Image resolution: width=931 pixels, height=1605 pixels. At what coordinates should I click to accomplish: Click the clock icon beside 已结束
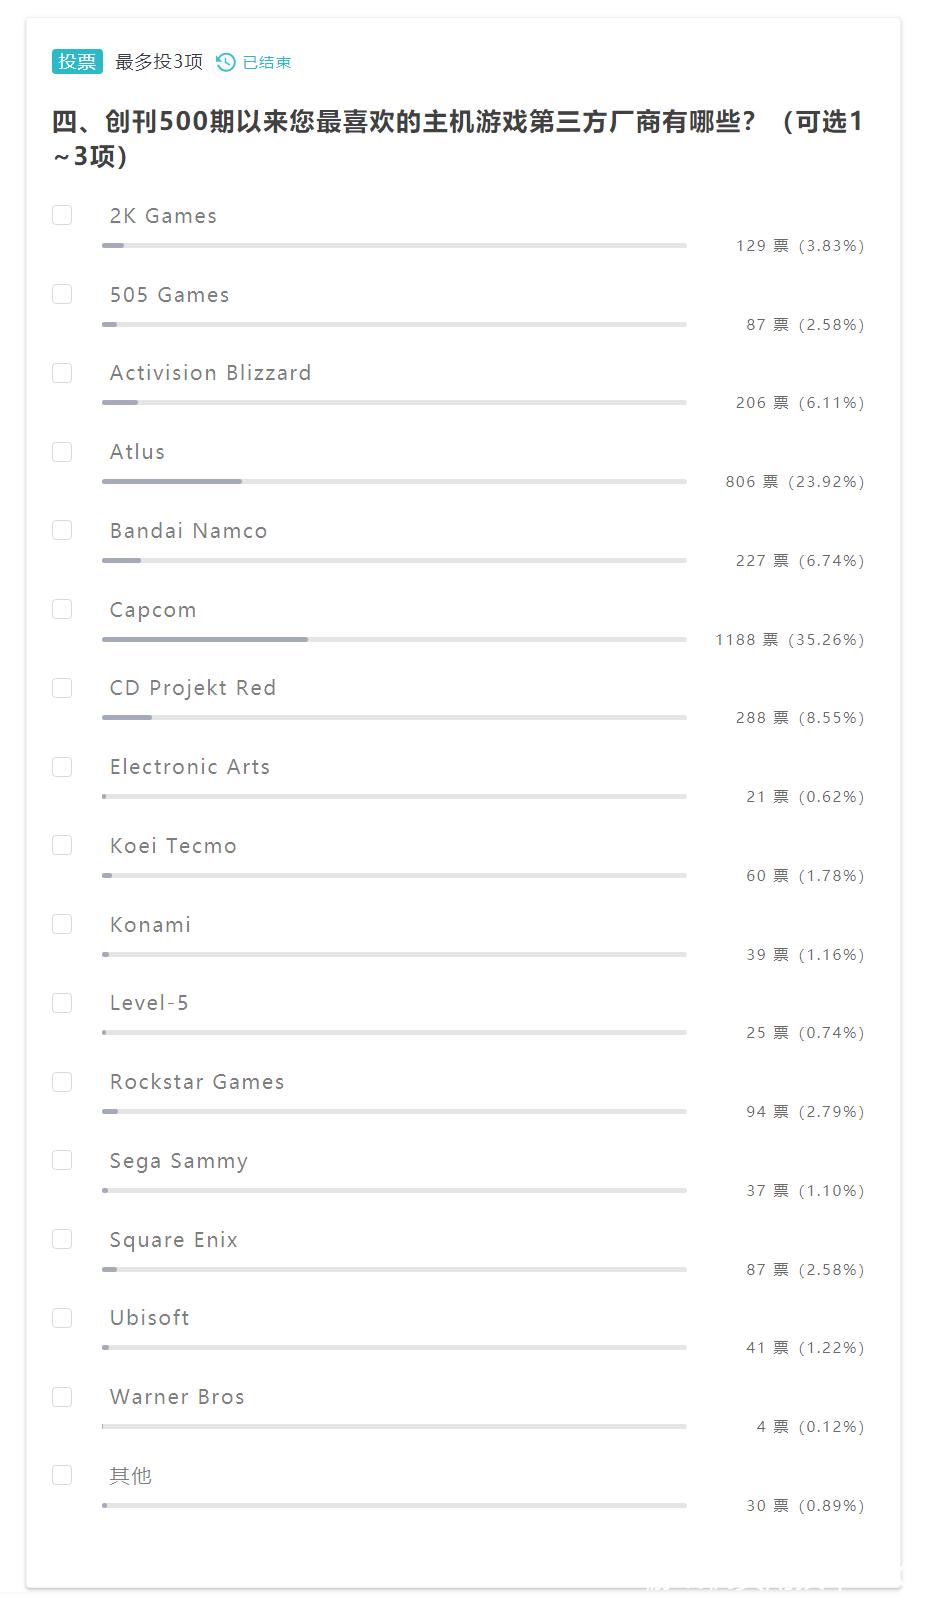[x=226, y=62]
